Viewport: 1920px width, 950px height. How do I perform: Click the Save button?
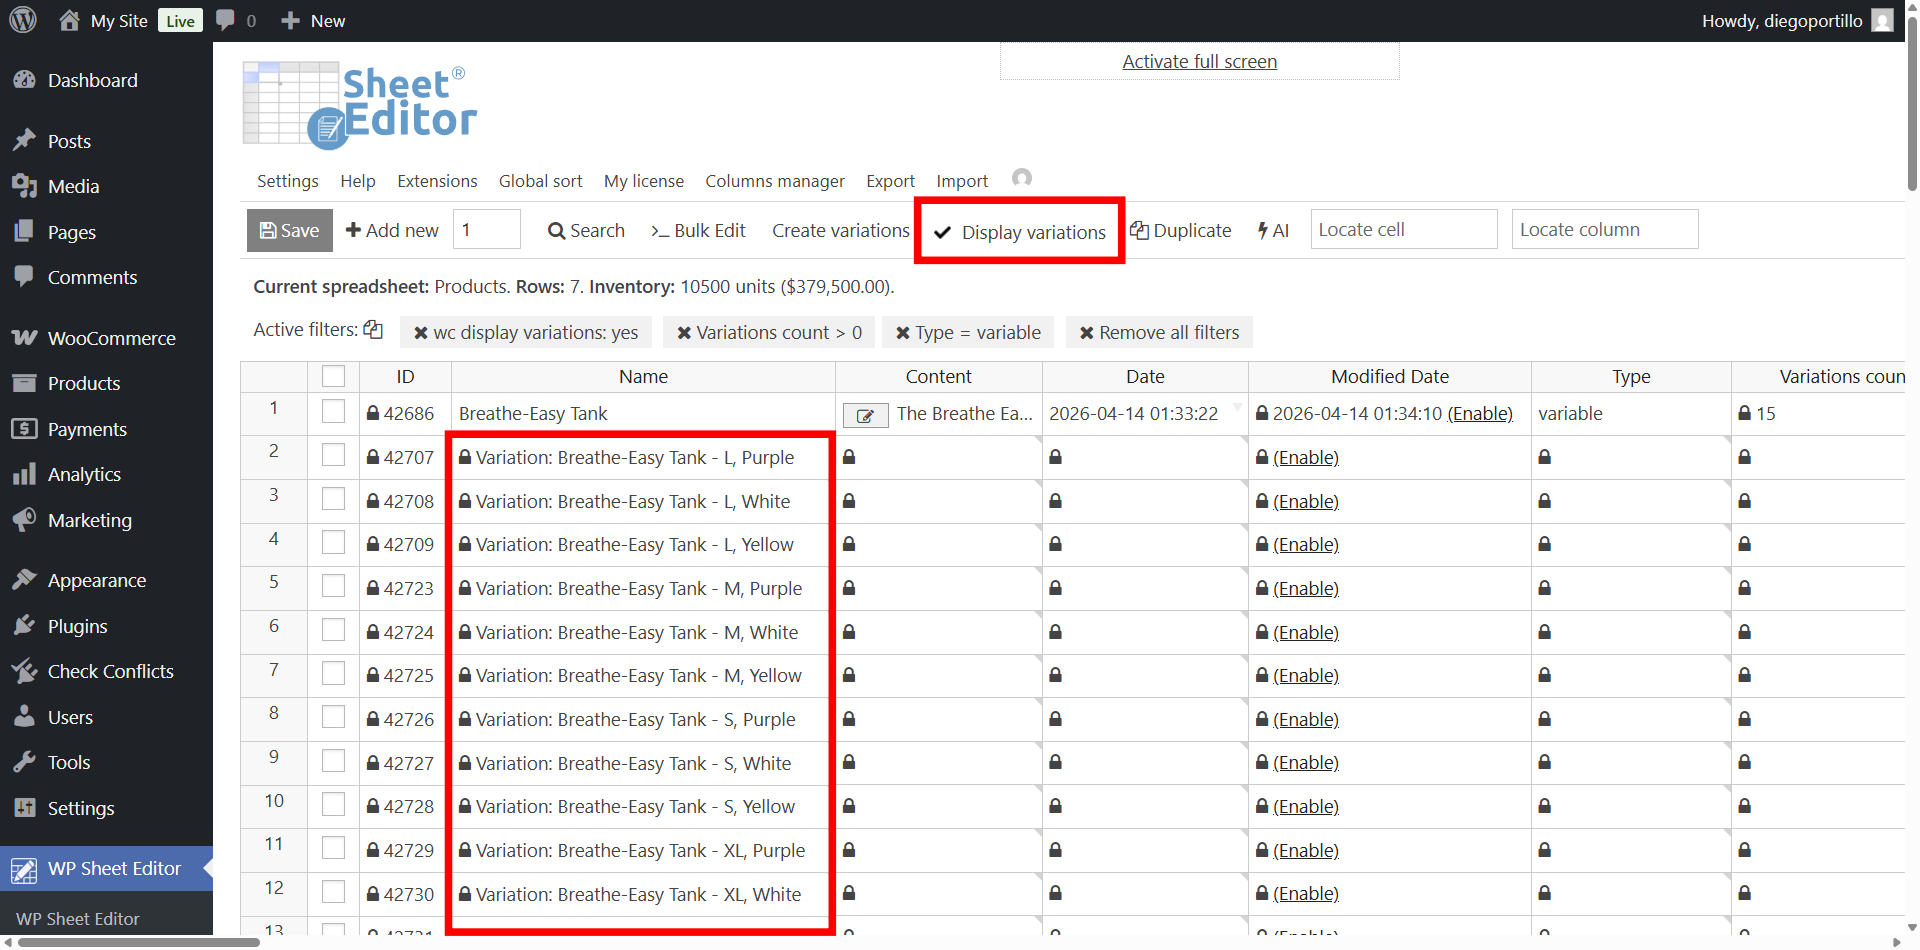[x=289, y=231]
